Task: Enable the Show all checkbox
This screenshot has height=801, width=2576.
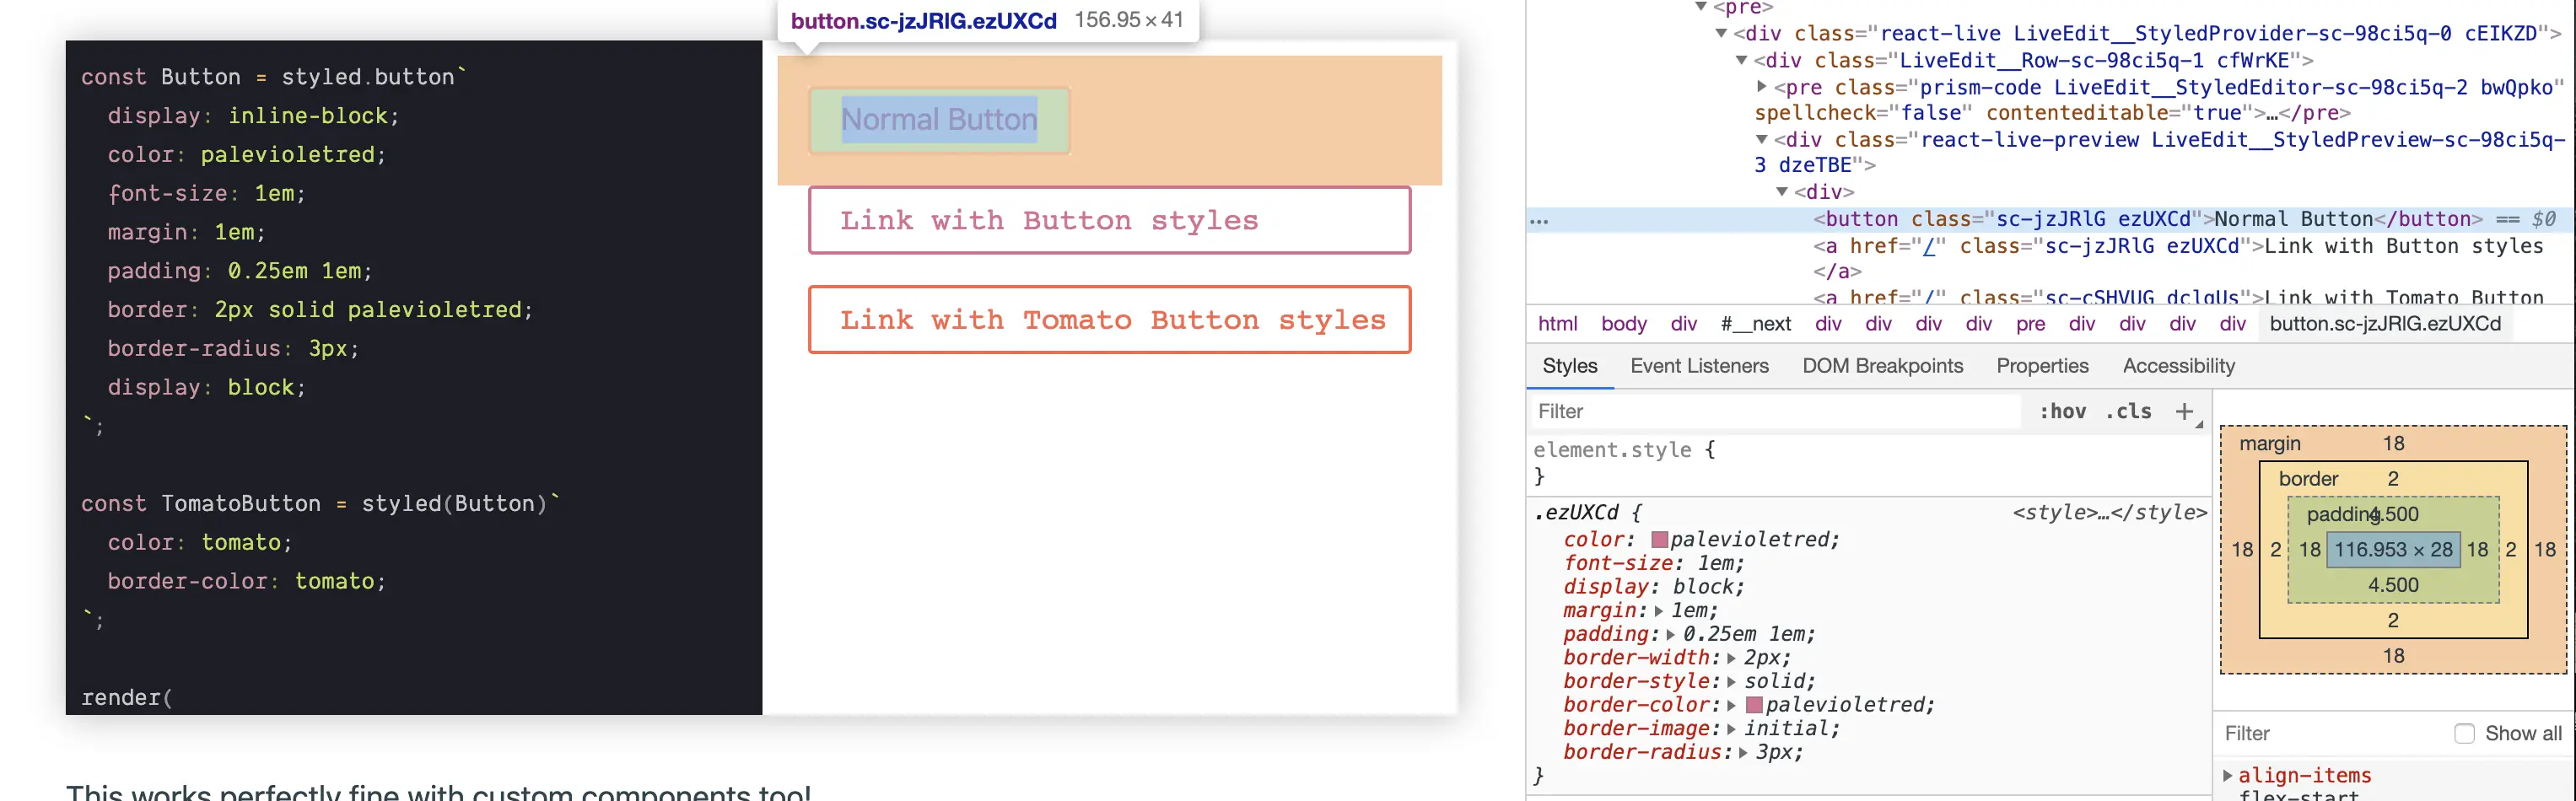Action: coord(2464,733)
